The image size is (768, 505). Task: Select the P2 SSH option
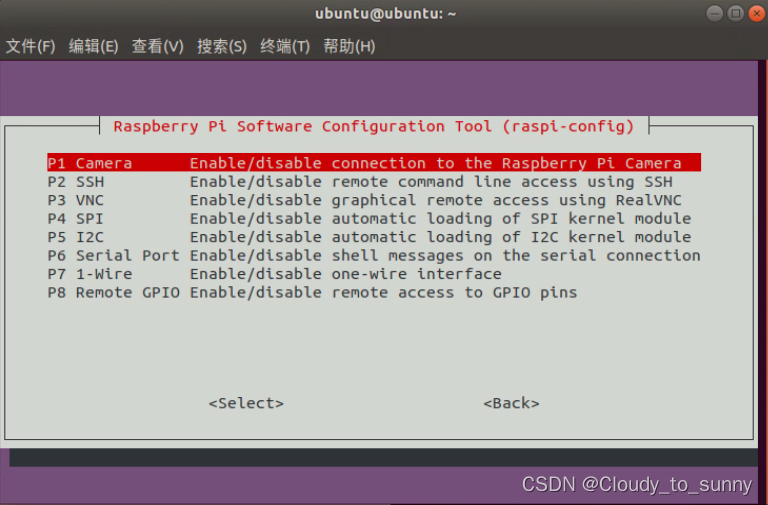pyautogui.click(x=374, y=182)
